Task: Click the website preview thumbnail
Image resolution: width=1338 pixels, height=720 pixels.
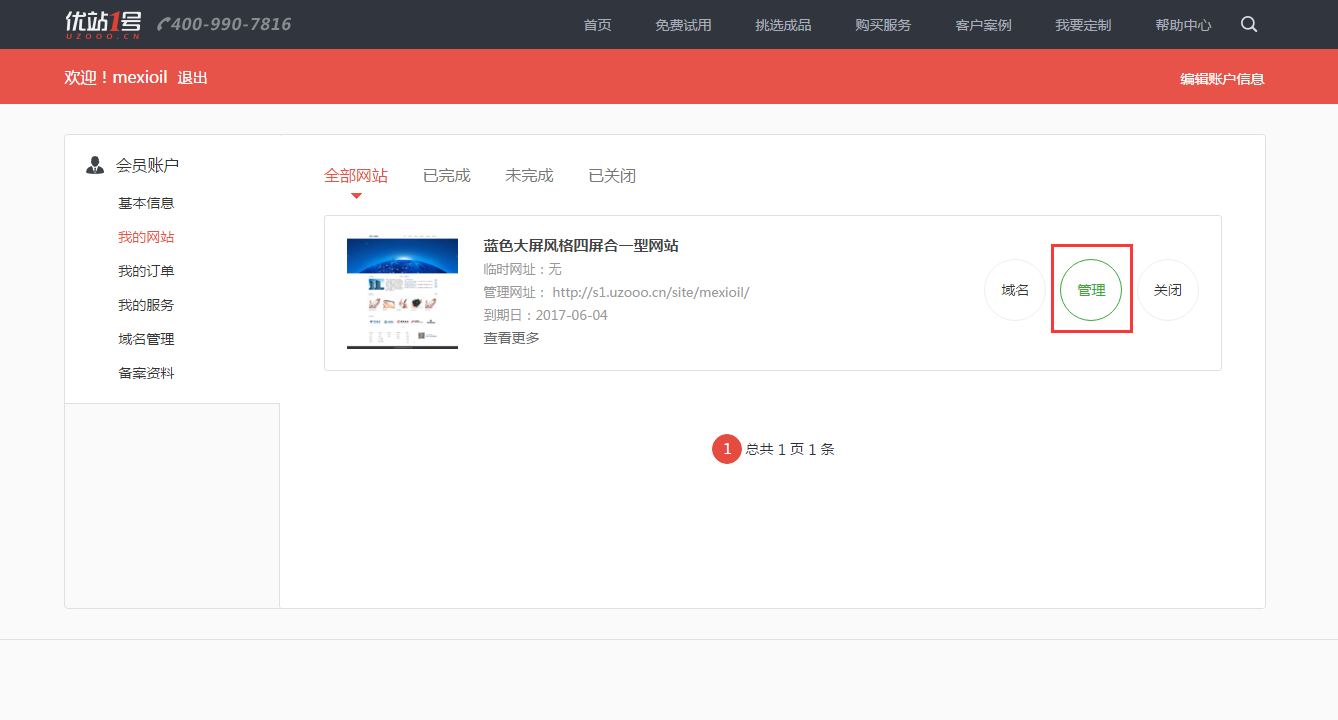Action: tap(402, 293)
